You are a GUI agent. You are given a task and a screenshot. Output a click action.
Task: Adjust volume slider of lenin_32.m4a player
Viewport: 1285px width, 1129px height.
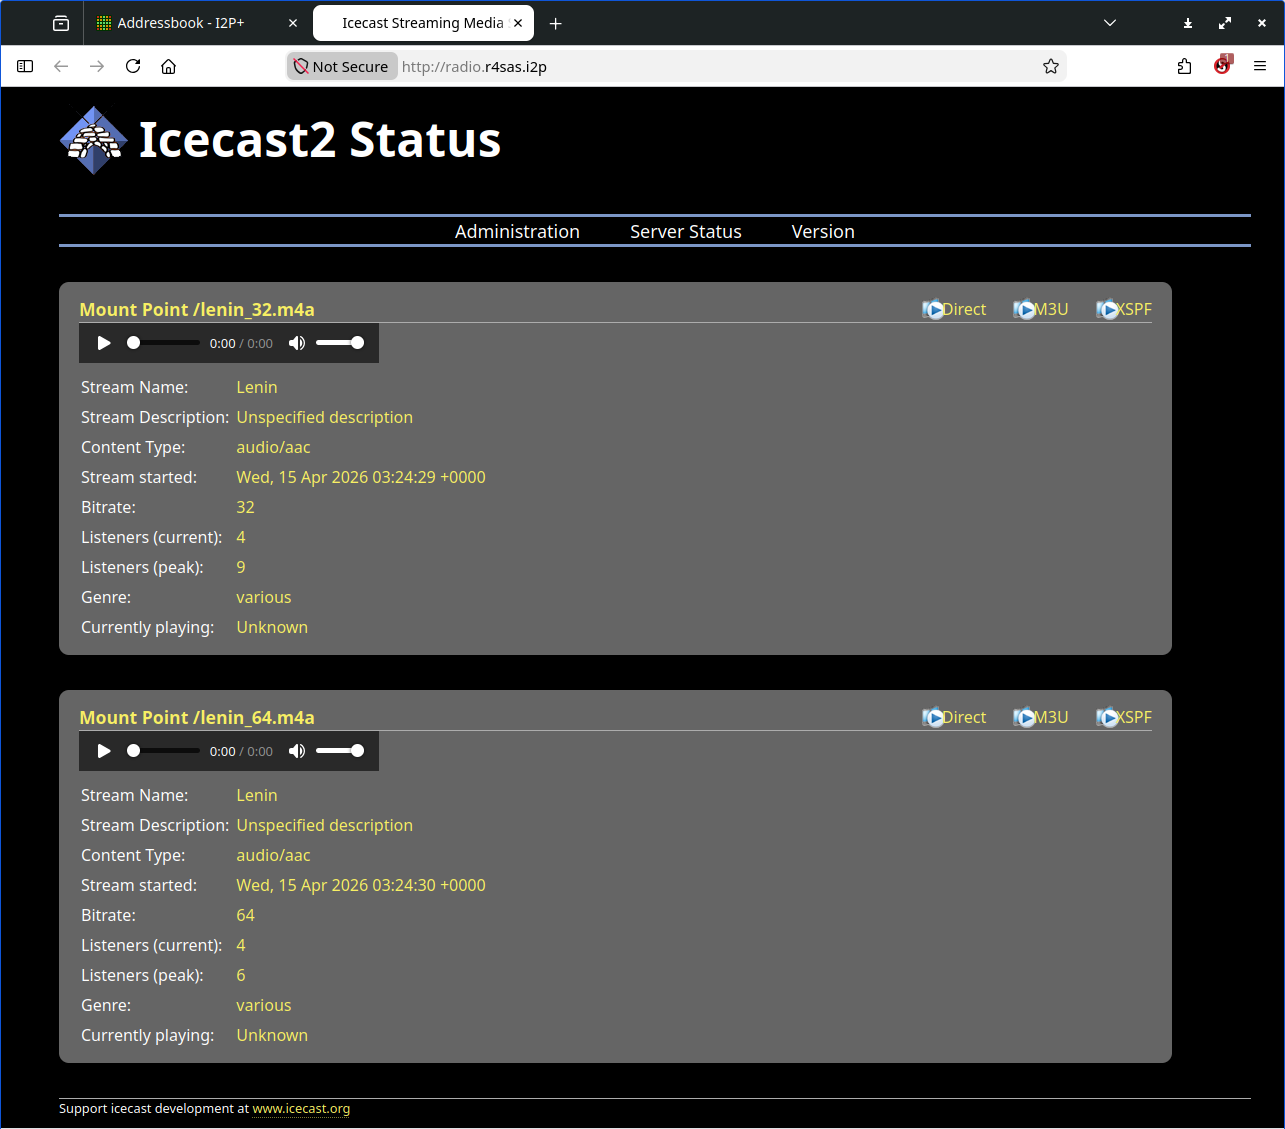(x=340, y=343)
